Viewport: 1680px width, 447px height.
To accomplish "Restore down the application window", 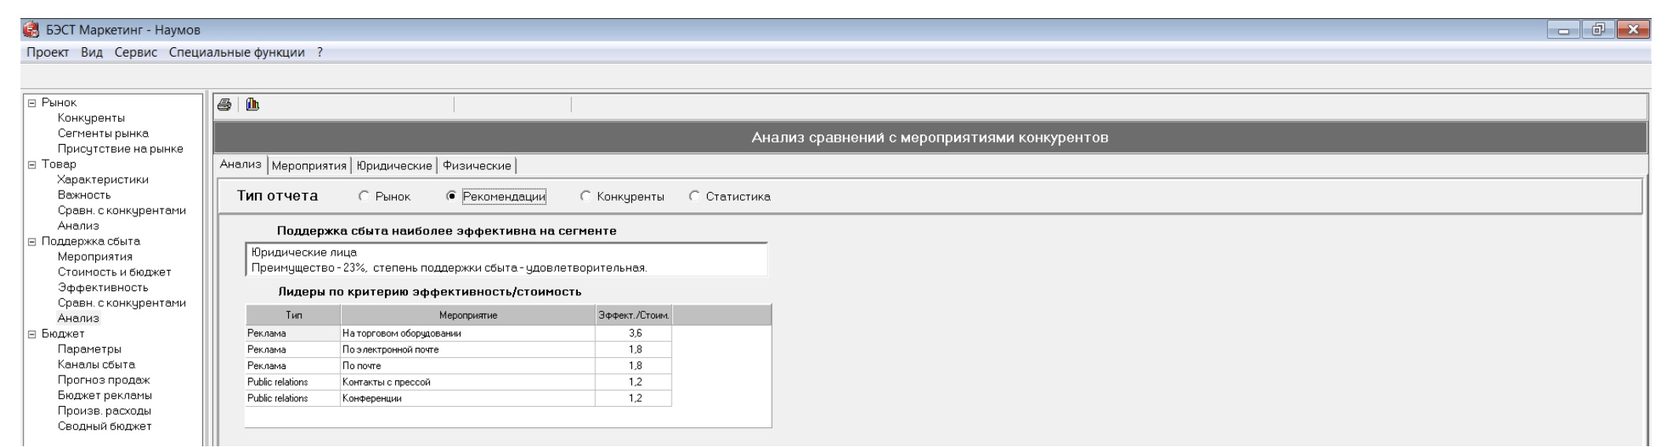I will (1599, 30).
